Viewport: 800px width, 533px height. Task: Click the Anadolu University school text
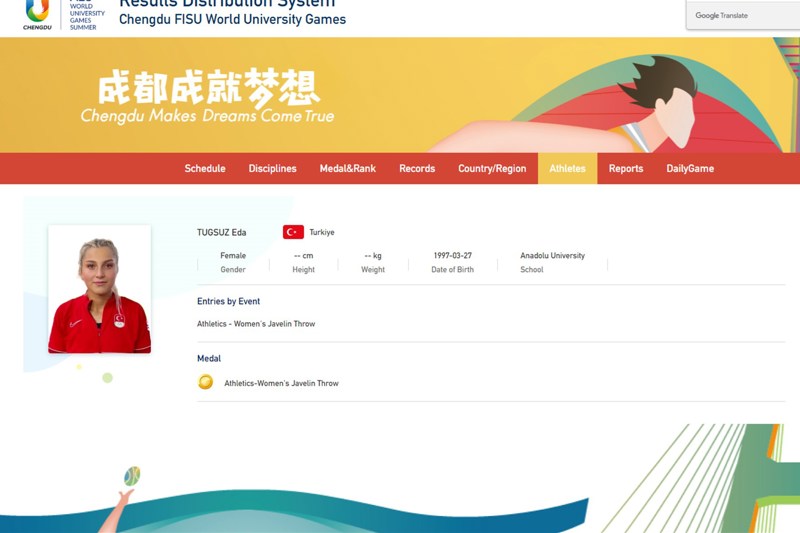coord(552,256)
